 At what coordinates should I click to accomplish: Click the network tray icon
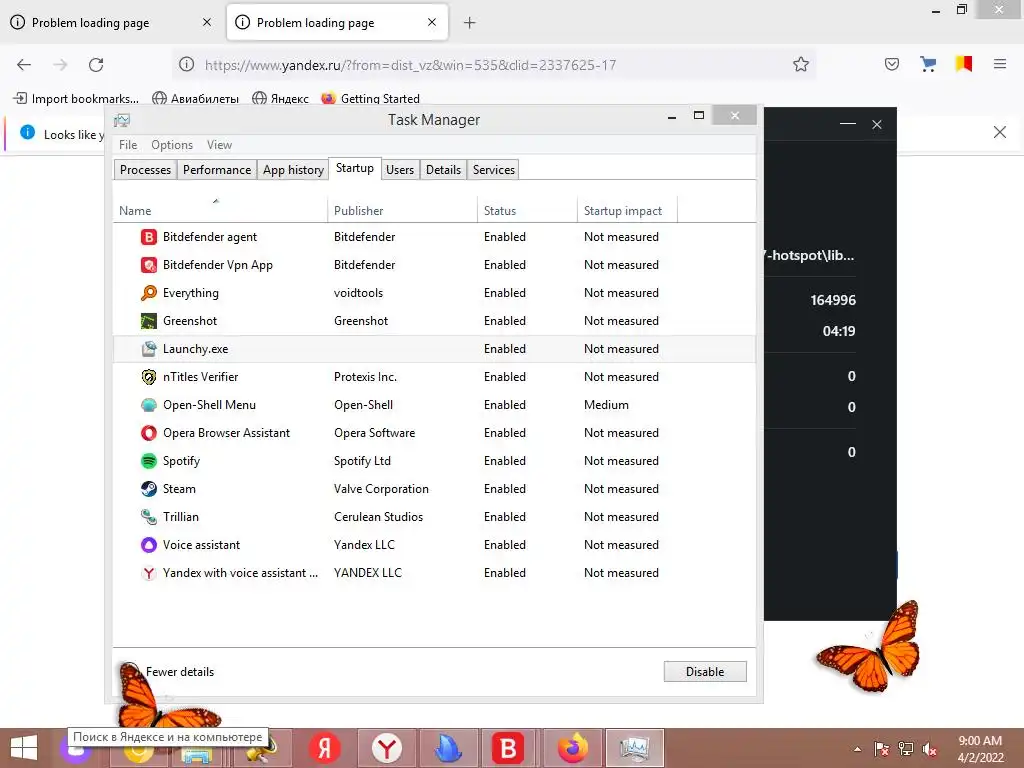coord(906,749)
